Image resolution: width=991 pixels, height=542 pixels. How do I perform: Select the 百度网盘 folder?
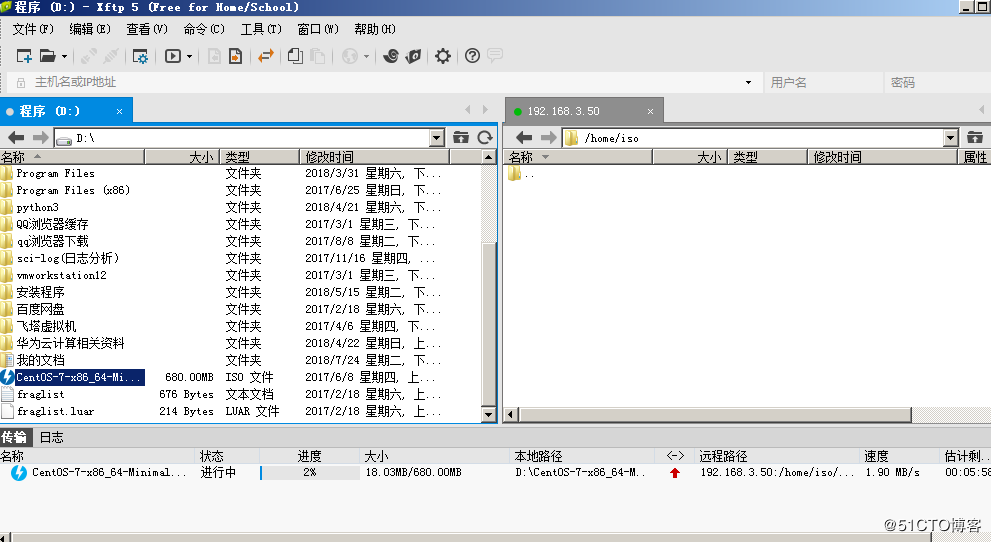(40, 310)
